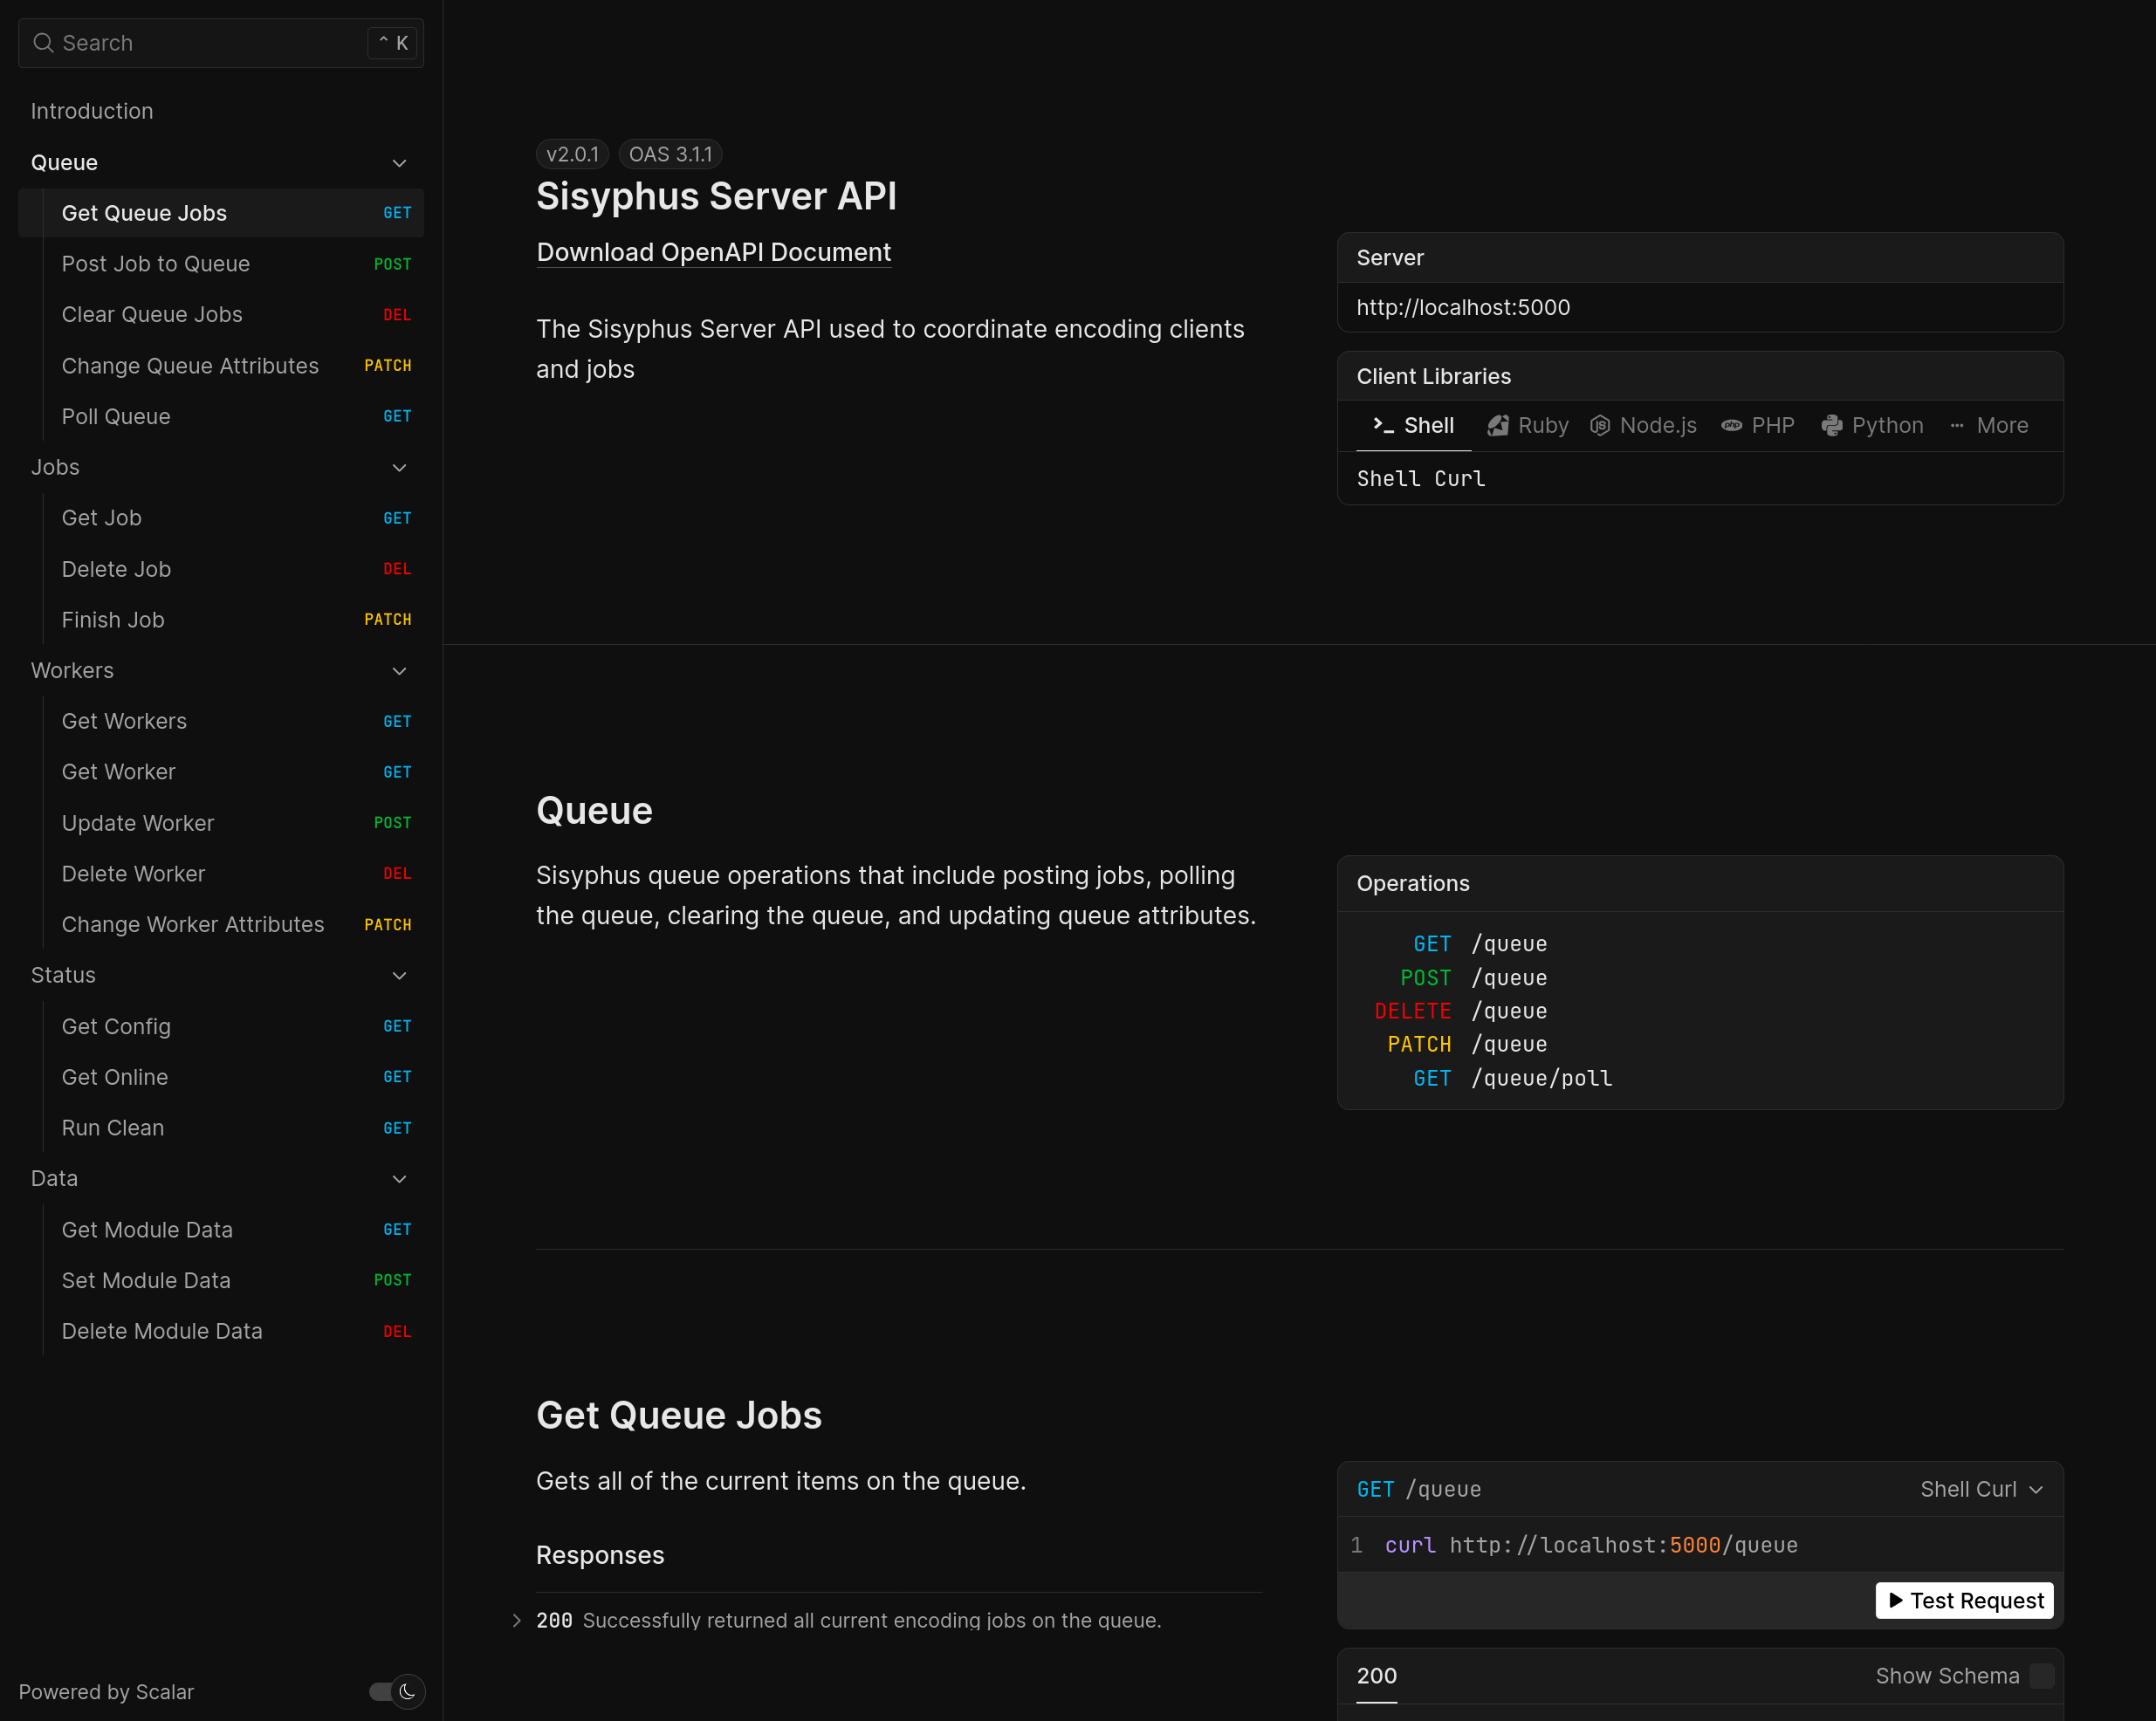The width and height of the screenshot is (2156, 1721).
Task: Collapse the Queue sidebar section
Action: click(399, 163)
